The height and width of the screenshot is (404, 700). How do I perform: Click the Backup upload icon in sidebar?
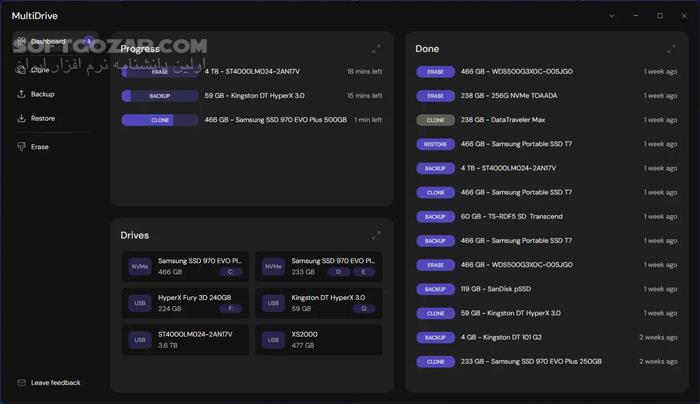22,94
